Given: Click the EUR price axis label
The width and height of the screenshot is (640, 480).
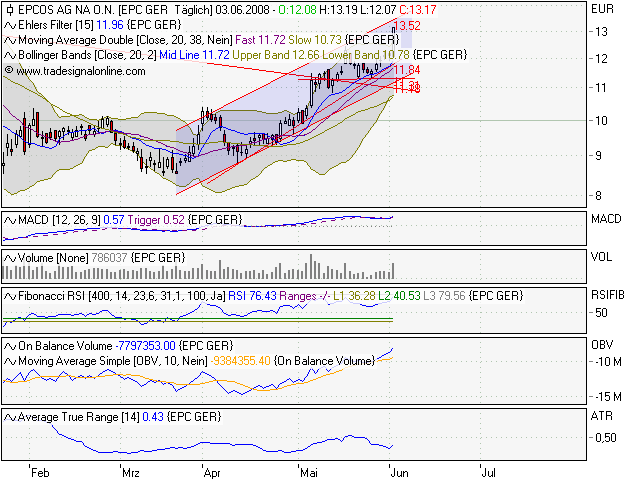Looking at the screenshot, I should click(602, 9).
